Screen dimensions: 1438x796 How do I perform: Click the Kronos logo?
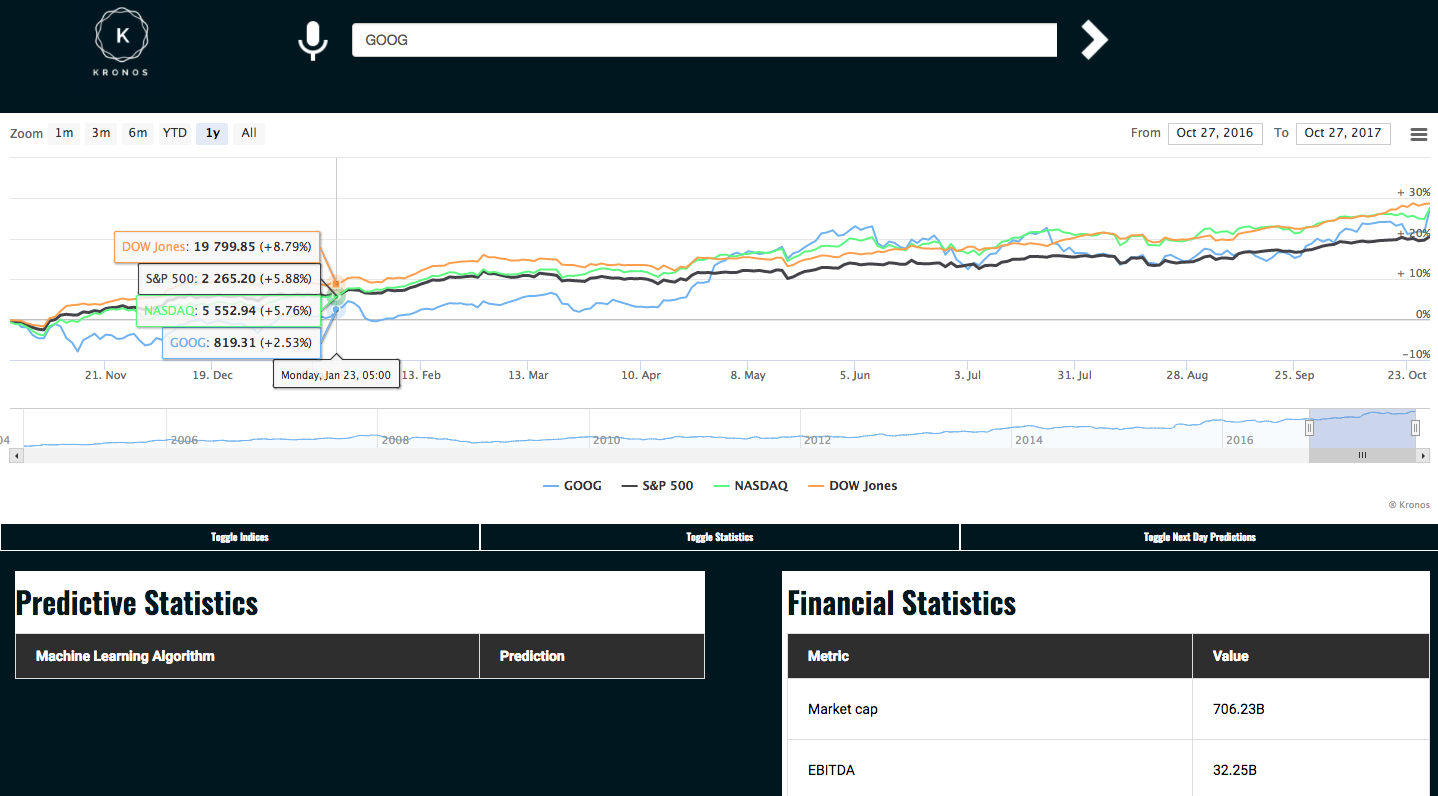(x=122, y=42)
